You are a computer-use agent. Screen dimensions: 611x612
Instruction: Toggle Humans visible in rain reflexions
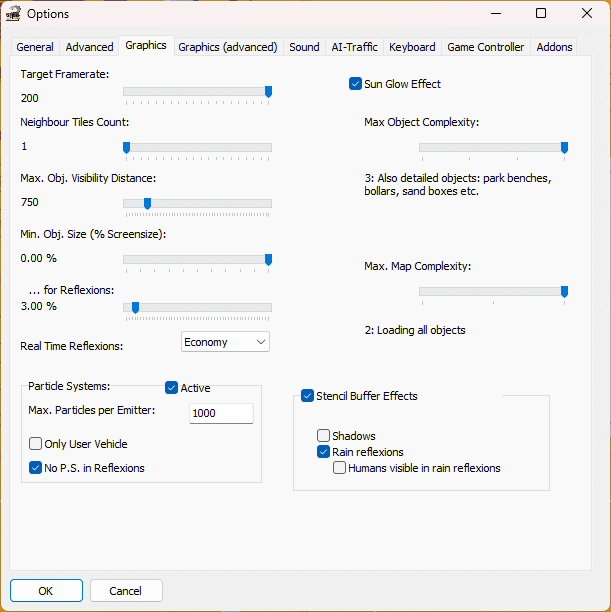[340, 468]
